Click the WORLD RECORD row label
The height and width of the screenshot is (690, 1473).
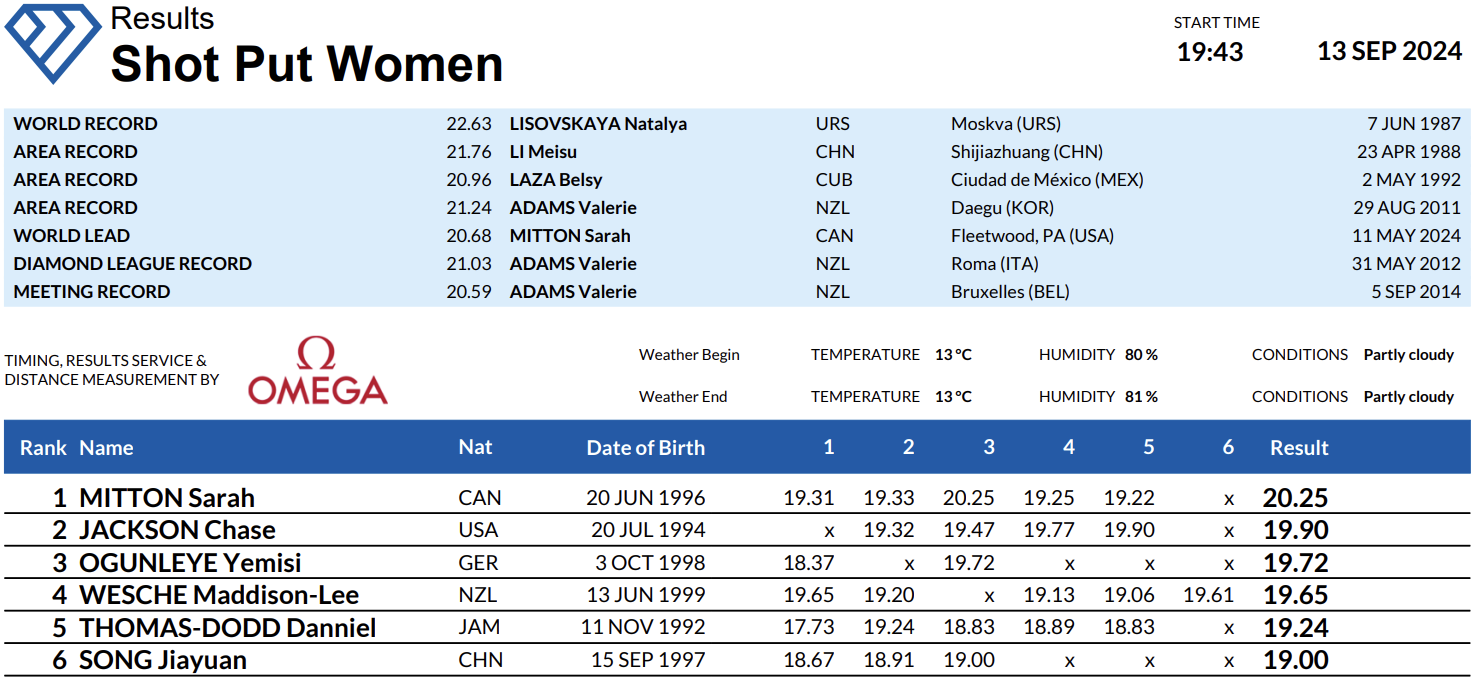click(86, 124)
